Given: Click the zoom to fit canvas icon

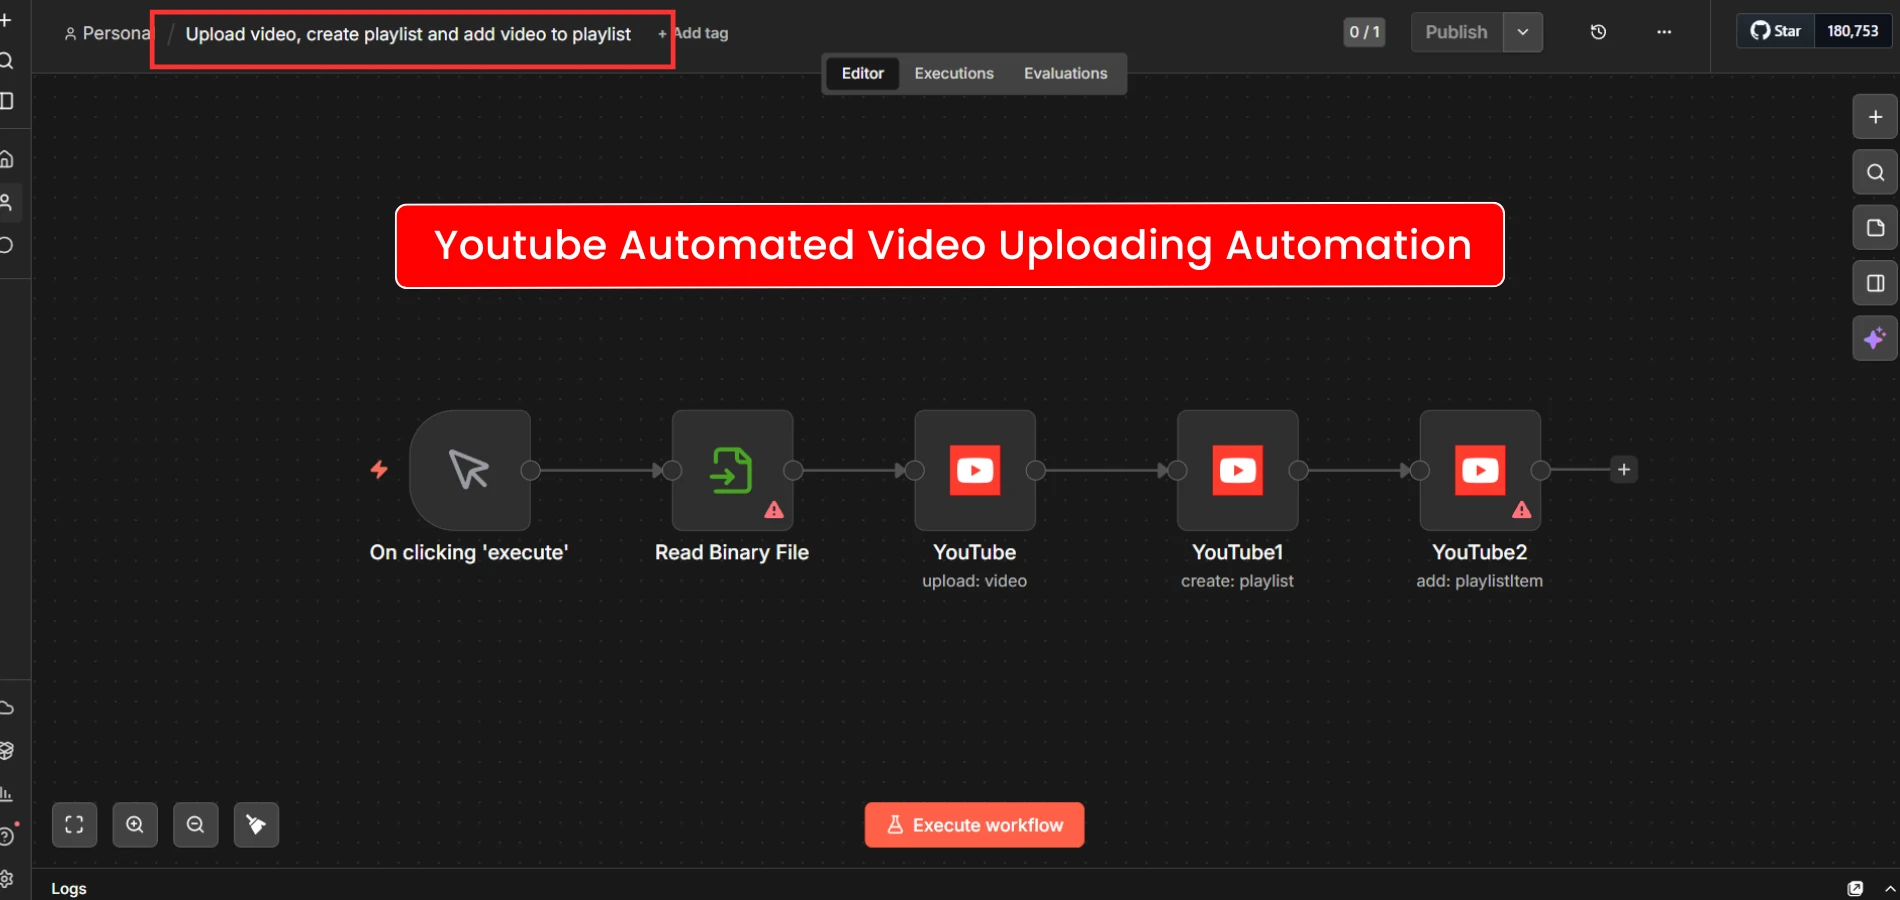Looking at the screenshot, I should (x=74, y=825).
